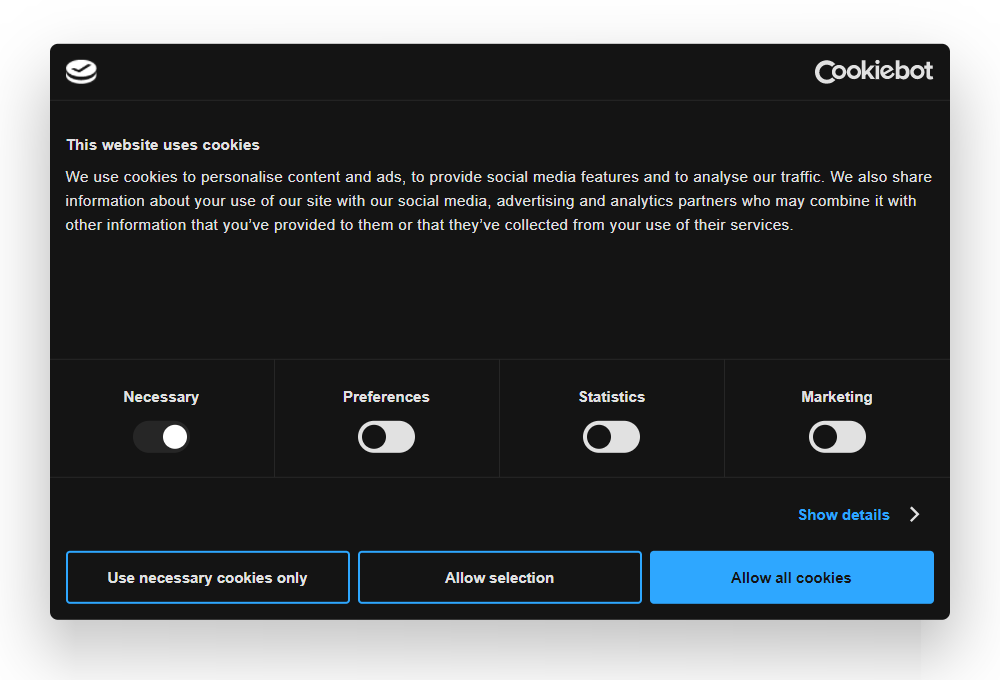Select the 'This website uses cookies' heading
The image size is (1000, 680).
click(163, 145)
